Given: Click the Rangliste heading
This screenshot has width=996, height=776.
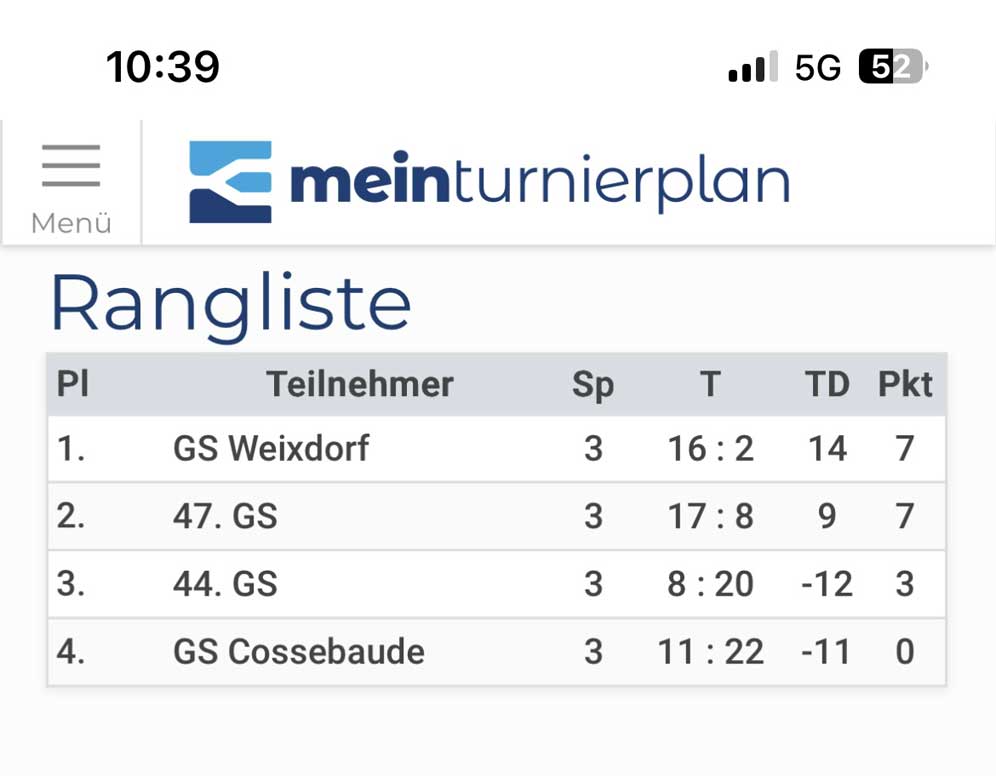Looking at the screenshot, I should (231, 303).
